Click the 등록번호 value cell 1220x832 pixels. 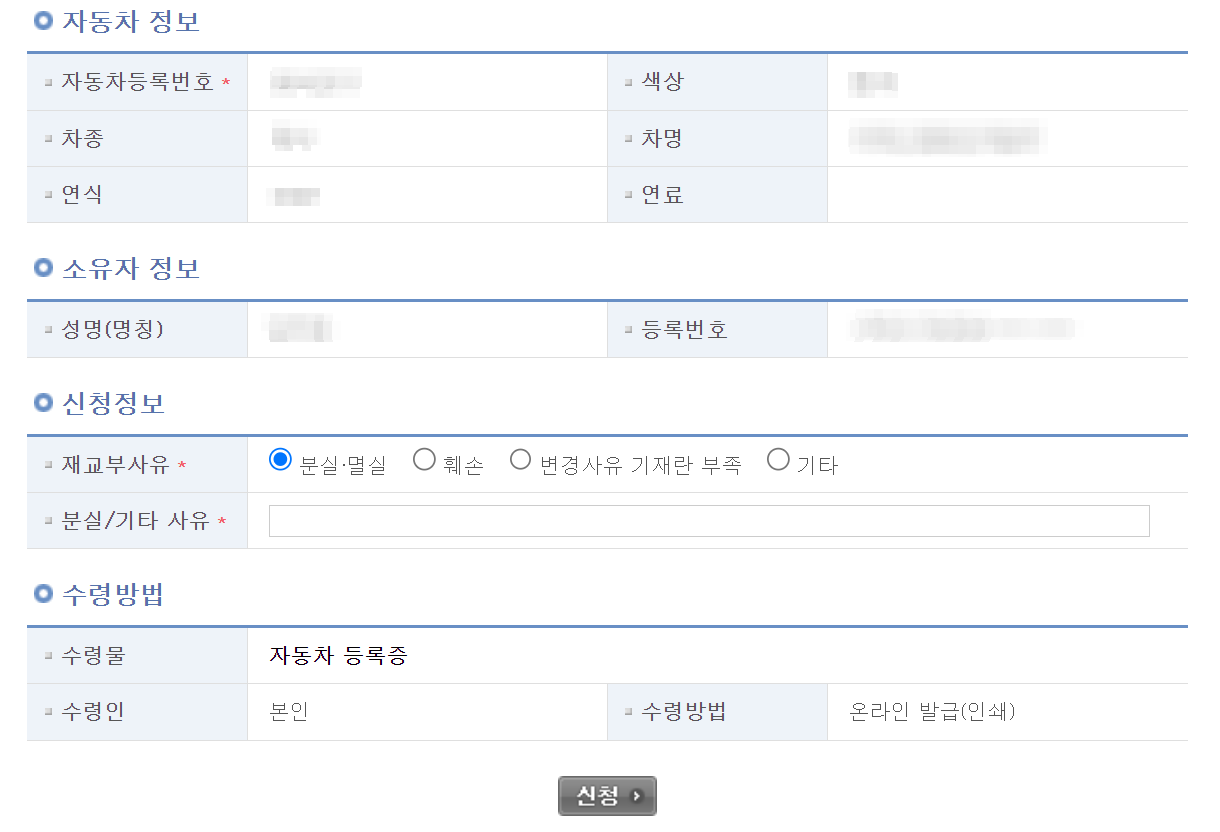coord(1009,329)
